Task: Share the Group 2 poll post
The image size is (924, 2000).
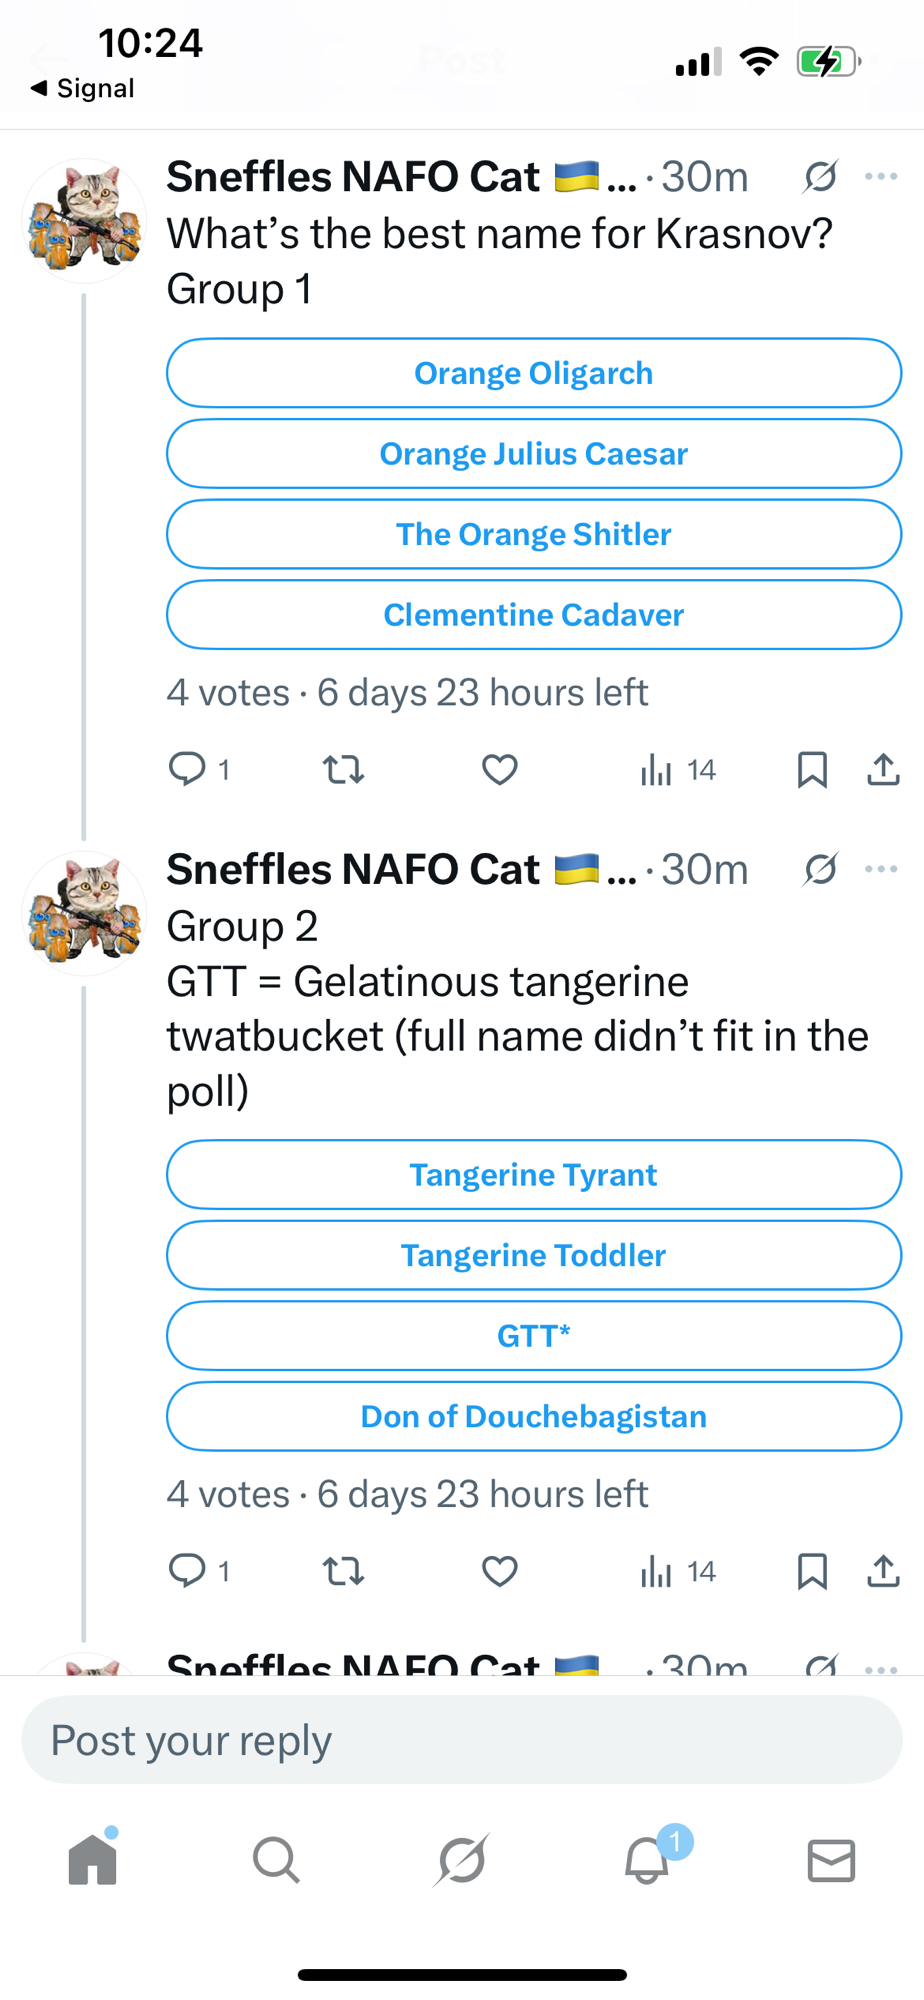Action: point(883,1571)
